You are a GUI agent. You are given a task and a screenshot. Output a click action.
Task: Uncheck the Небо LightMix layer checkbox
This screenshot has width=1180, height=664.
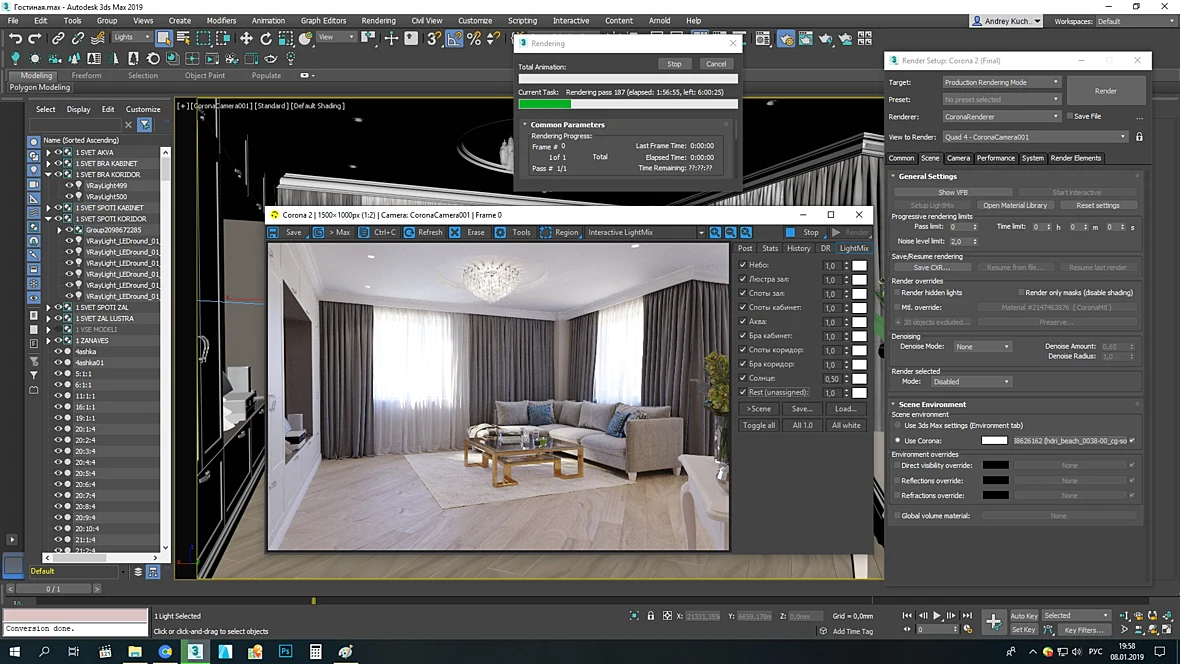point(743,265)
